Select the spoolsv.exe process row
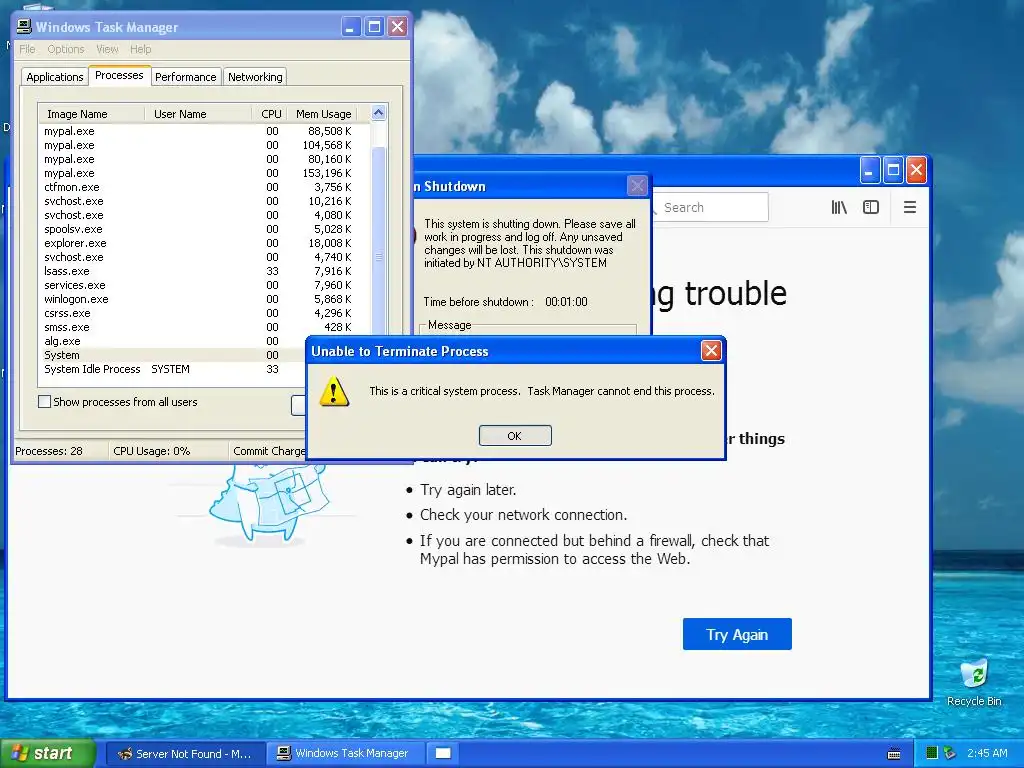Viewport: 1024px width, 768px height. tap(203, 229)
